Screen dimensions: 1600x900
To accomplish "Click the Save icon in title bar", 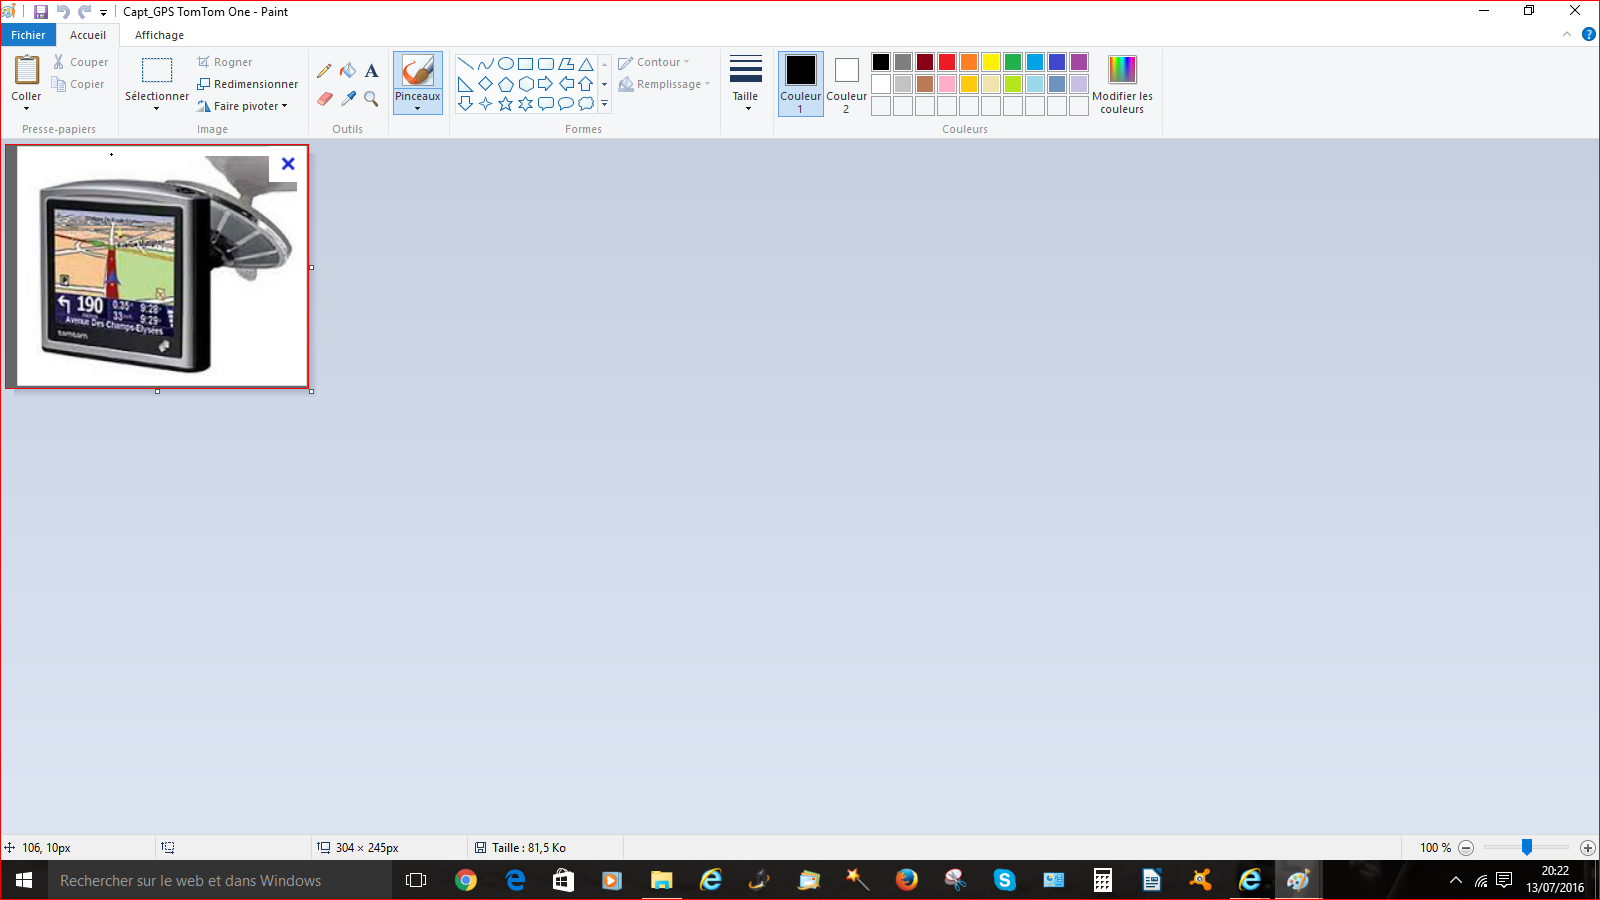I will click(x=41, y=12).
